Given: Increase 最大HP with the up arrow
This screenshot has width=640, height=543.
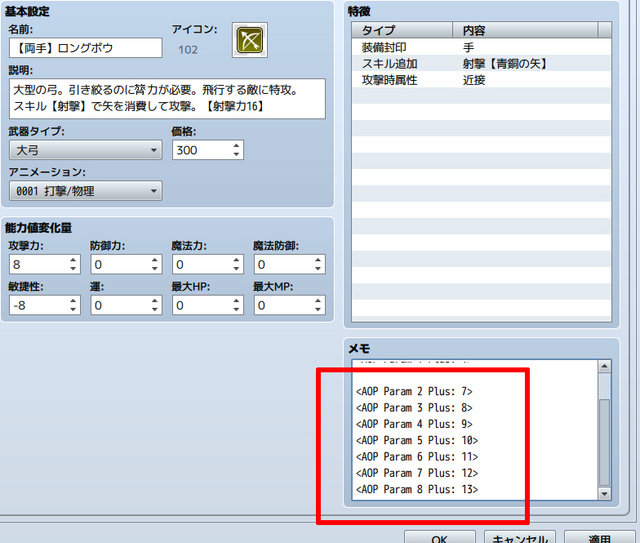Looking at the screenshot, I should click(236, 300).
